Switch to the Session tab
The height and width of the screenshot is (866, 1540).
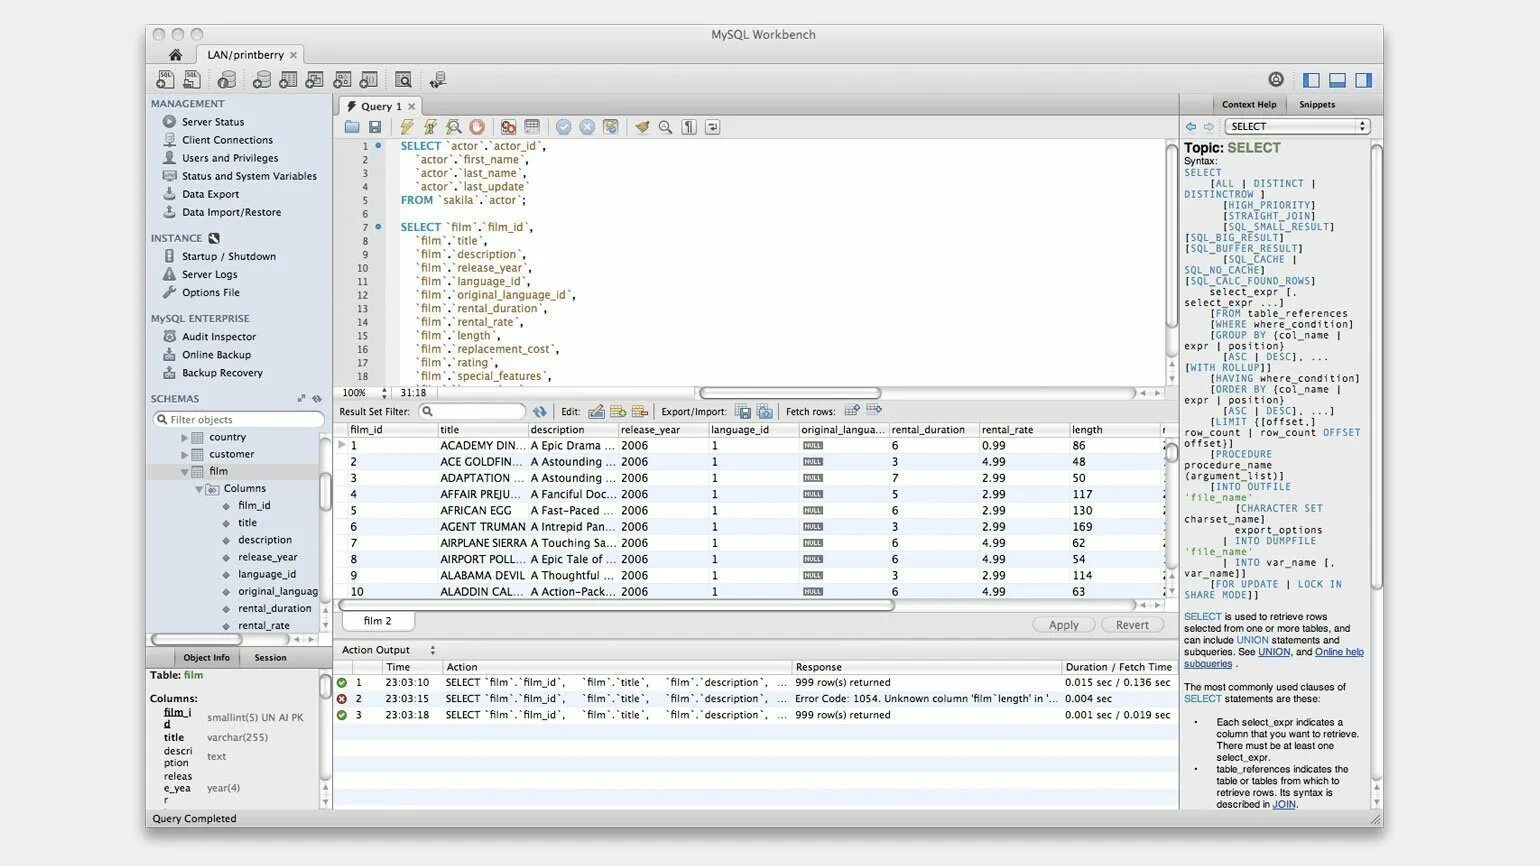click(270, 658)
